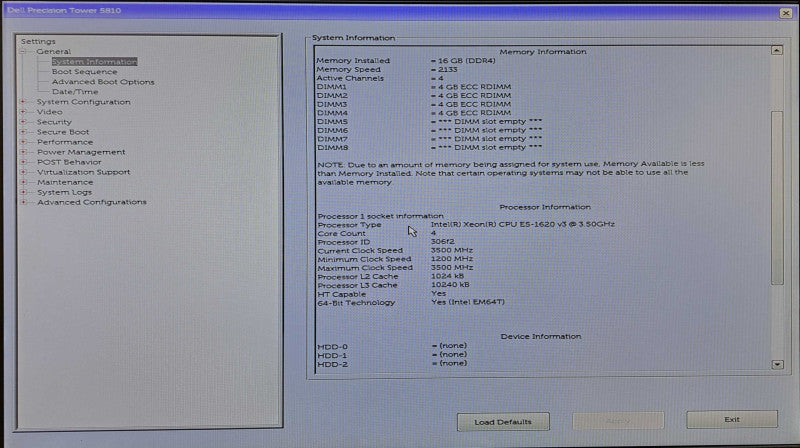Click the Processor Information heading
Screen dimensions: 800x448
click(545, 207)
